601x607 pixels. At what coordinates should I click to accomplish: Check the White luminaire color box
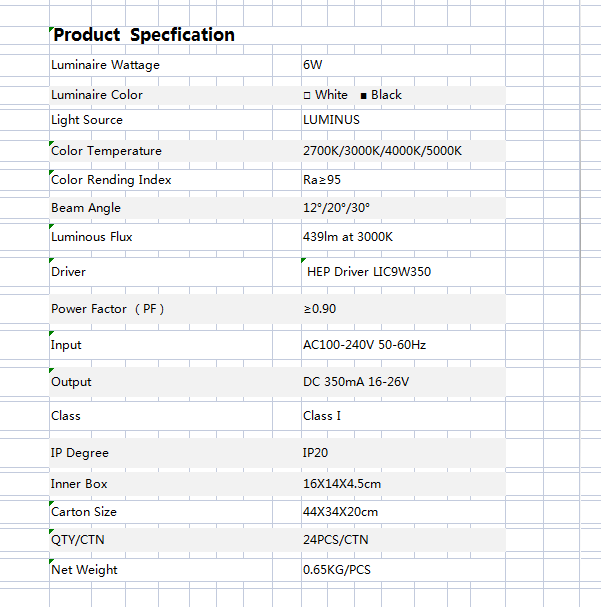[307, 95]
